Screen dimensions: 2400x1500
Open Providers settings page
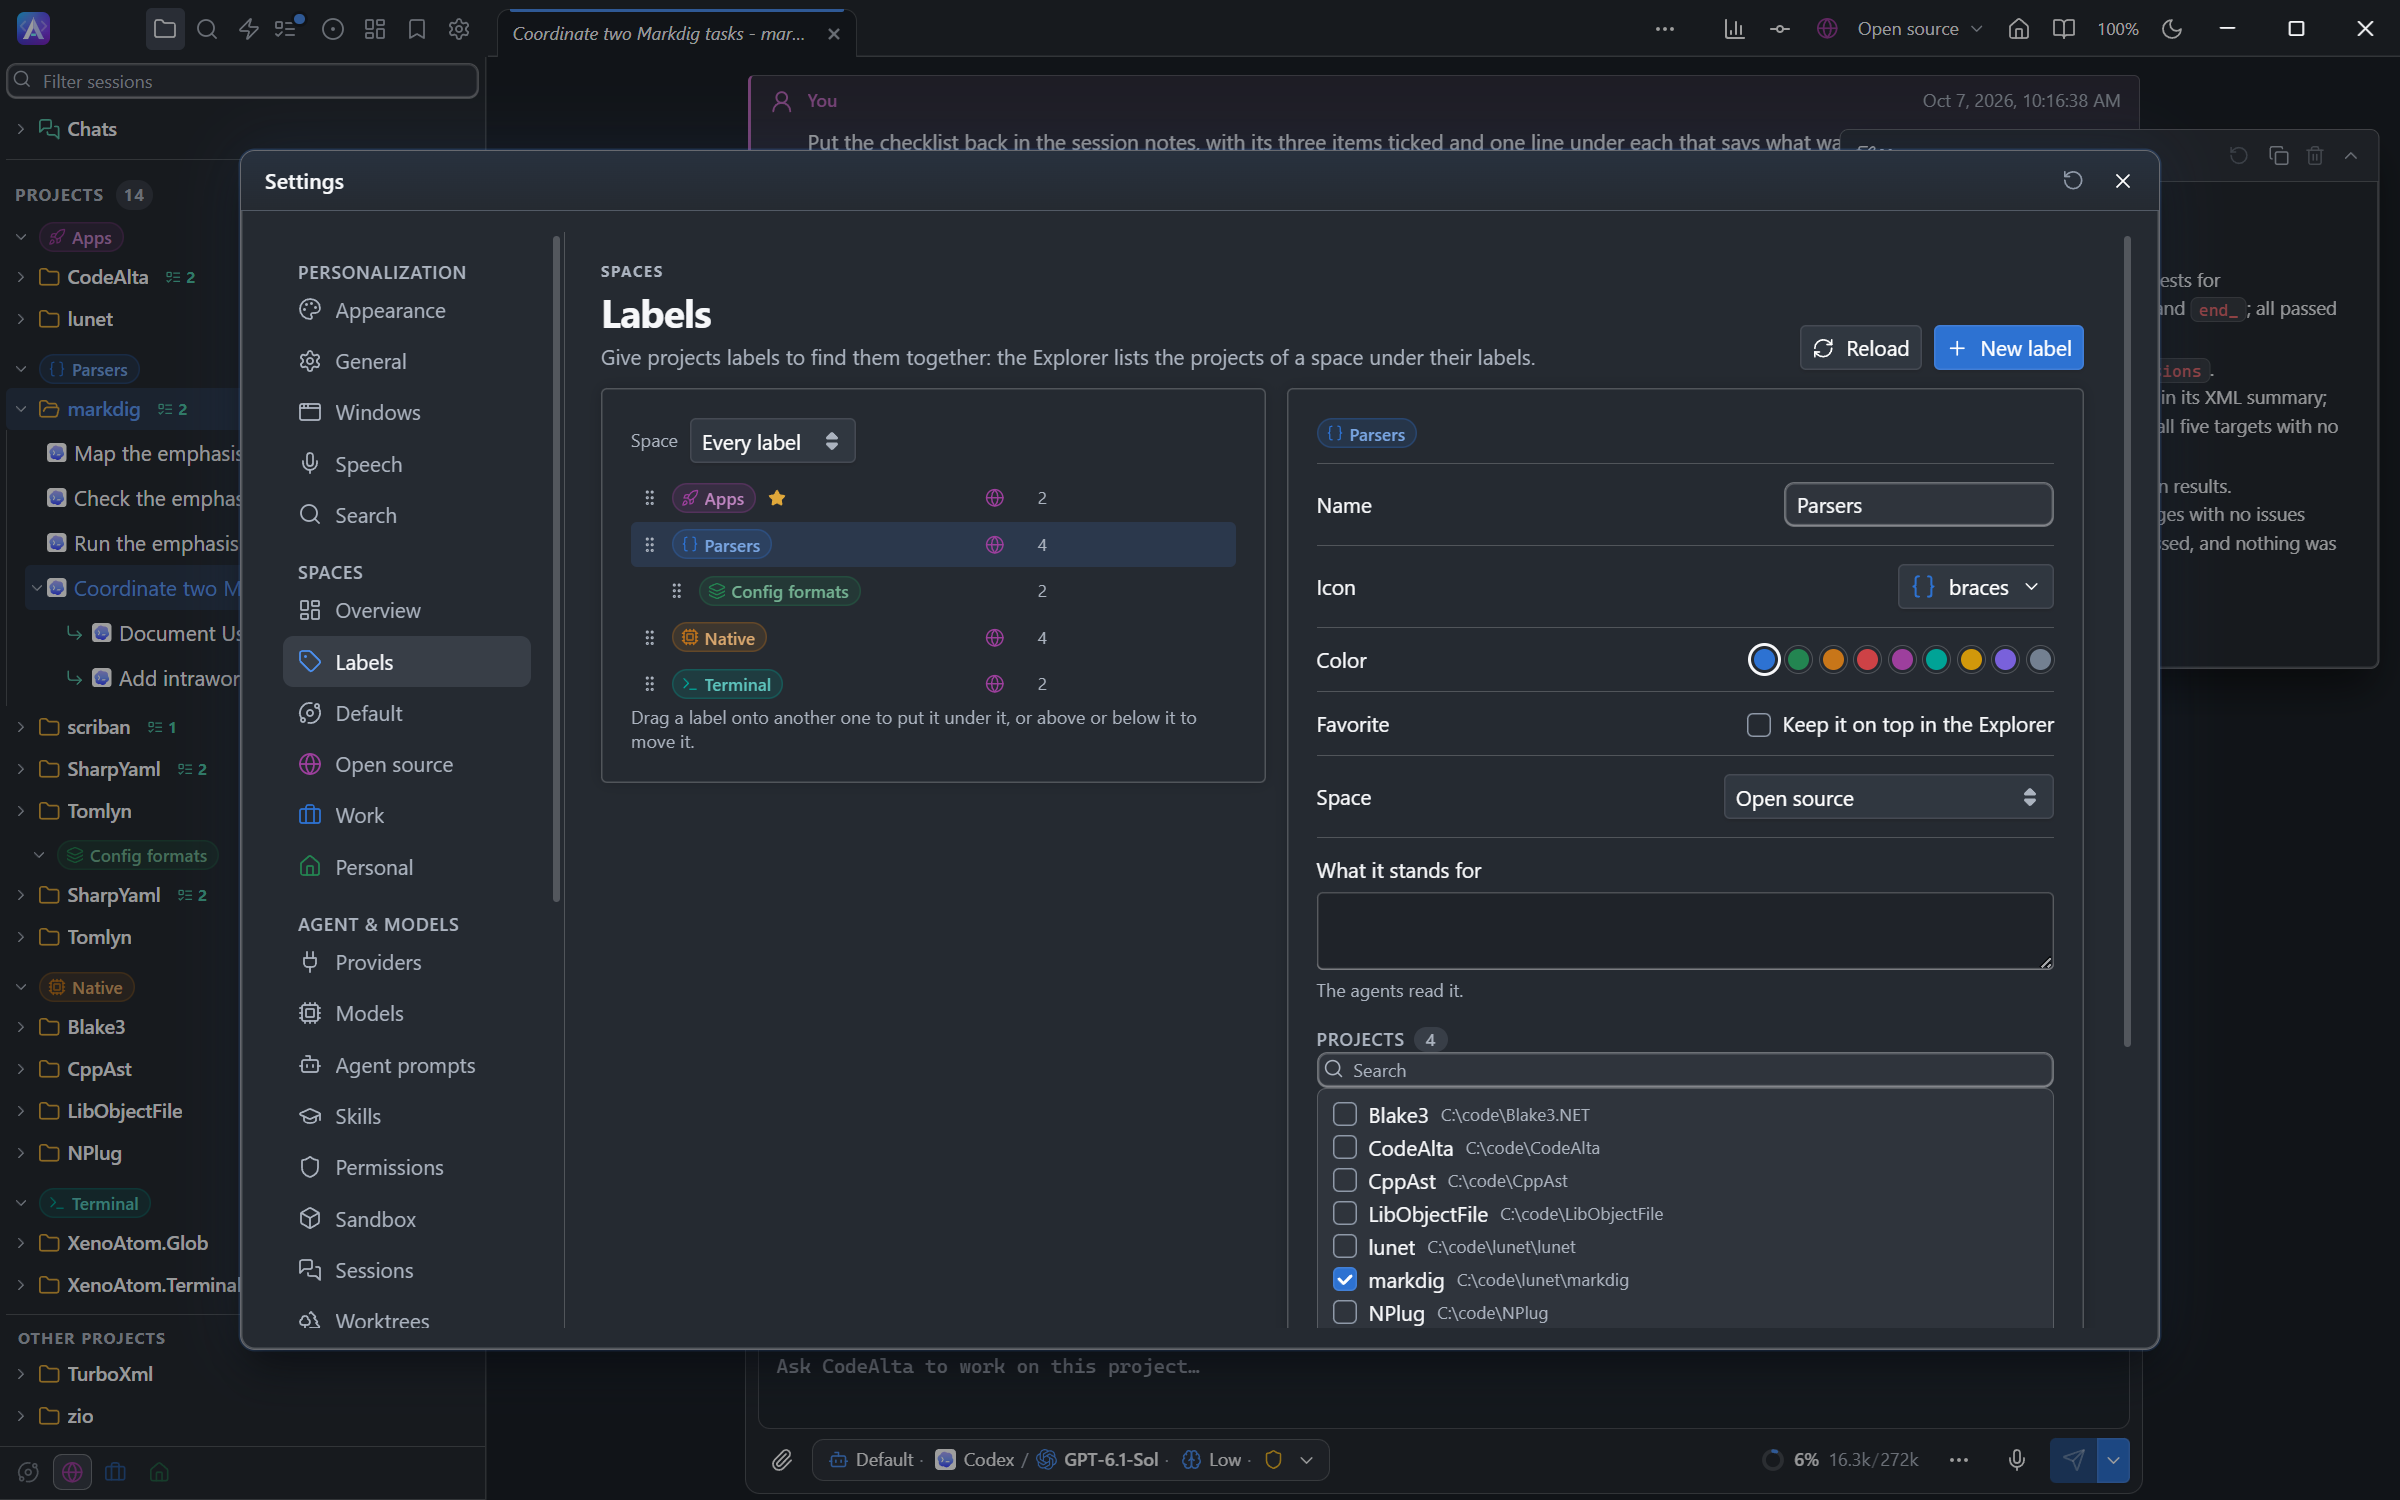pos(406,962)
